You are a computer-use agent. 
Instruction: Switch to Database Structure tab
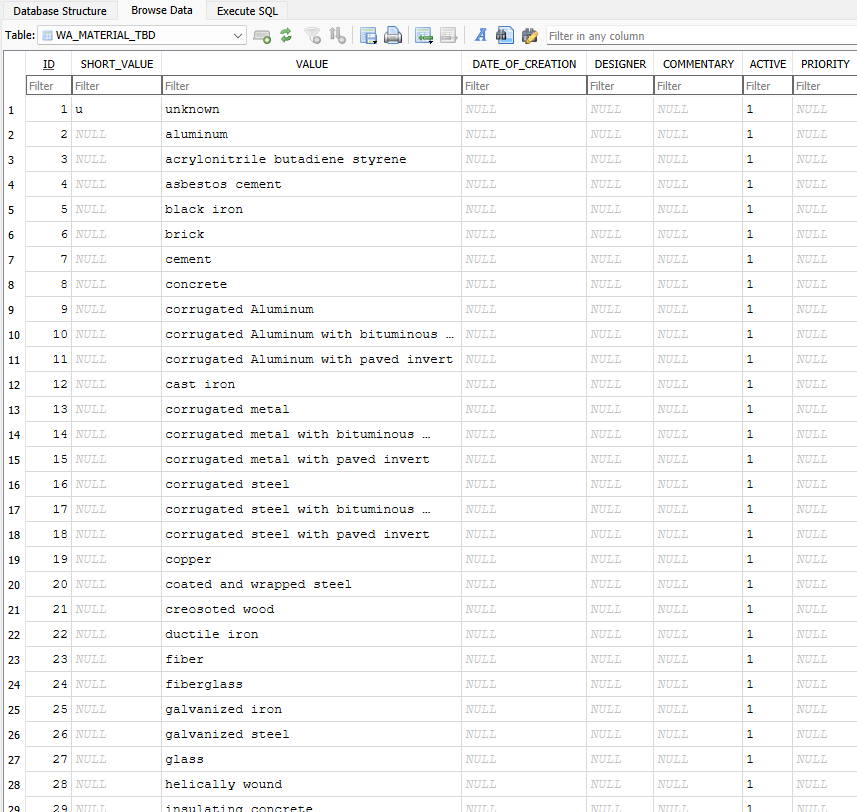click(60, 11)
